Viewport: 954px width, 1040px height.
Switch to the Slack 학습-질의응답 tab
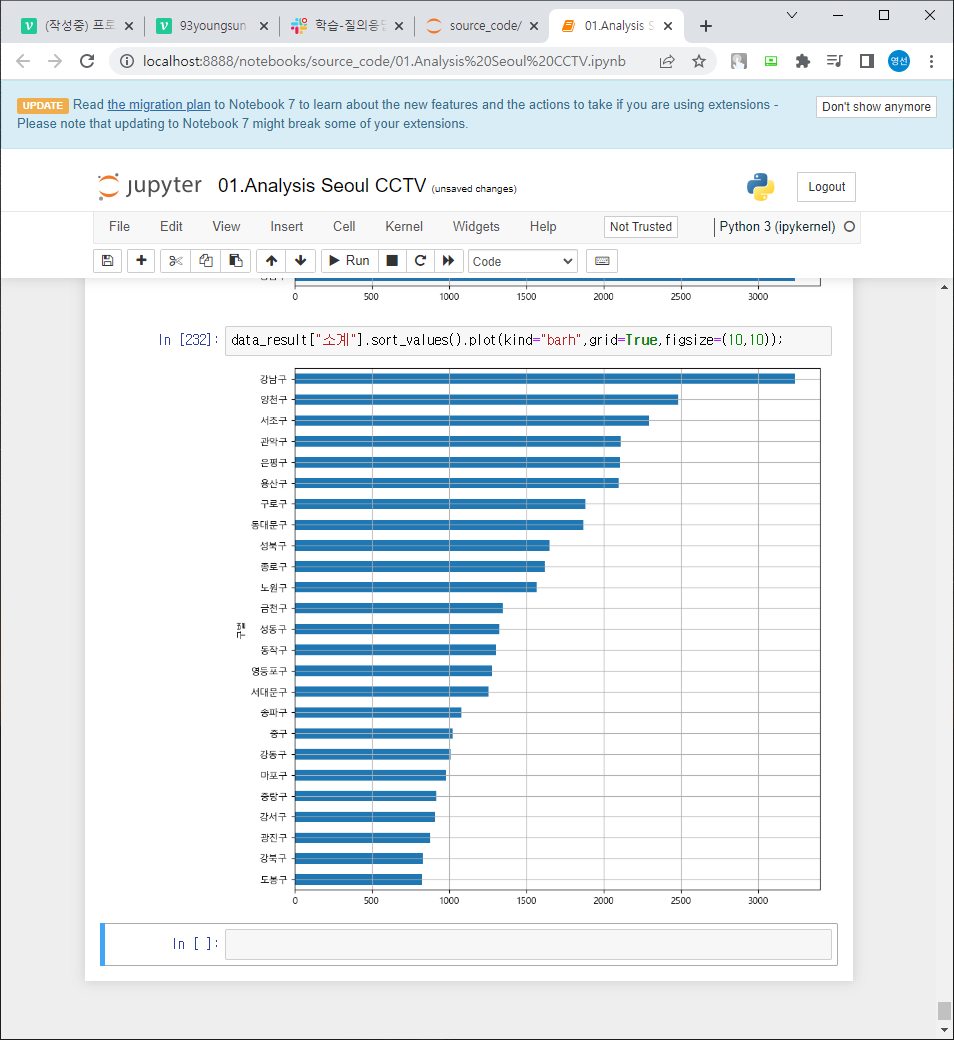(348, 26)
